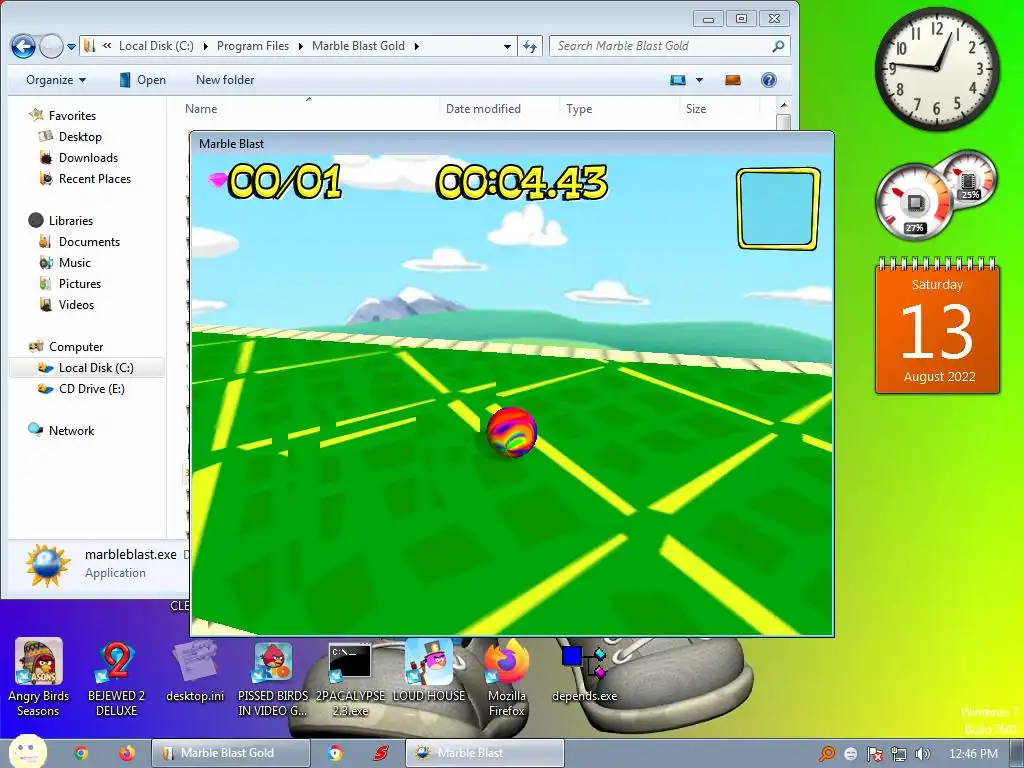Open the view options dropdown arrow
The image size is (1024, 768).
tap(699, 80)
